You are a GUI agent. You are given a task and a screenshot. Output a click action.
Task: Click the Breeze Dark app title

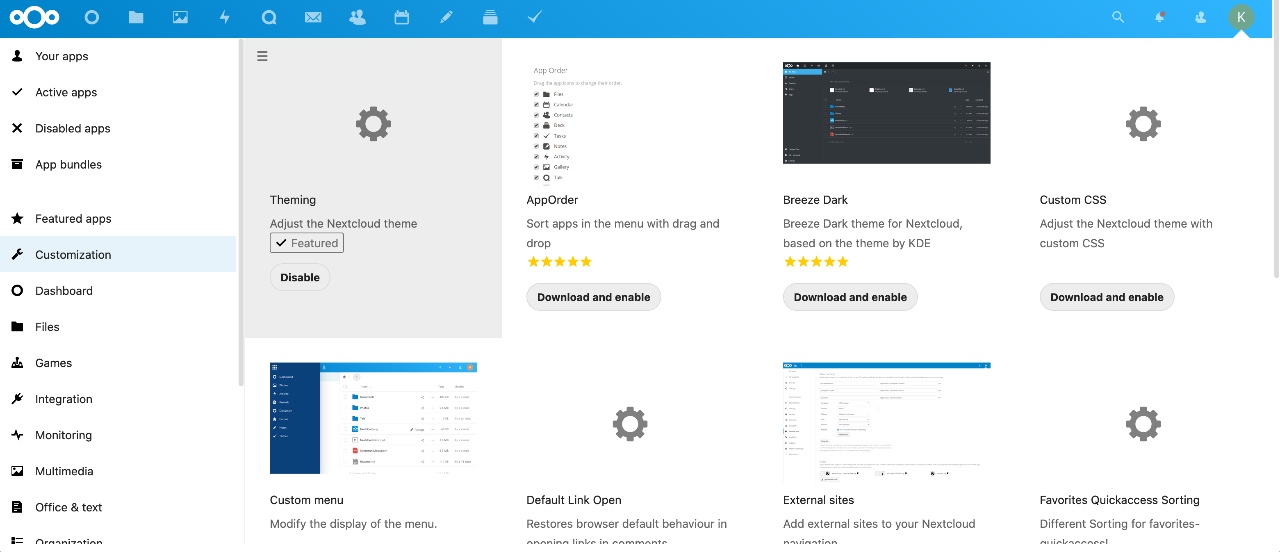tap(815, 200)
